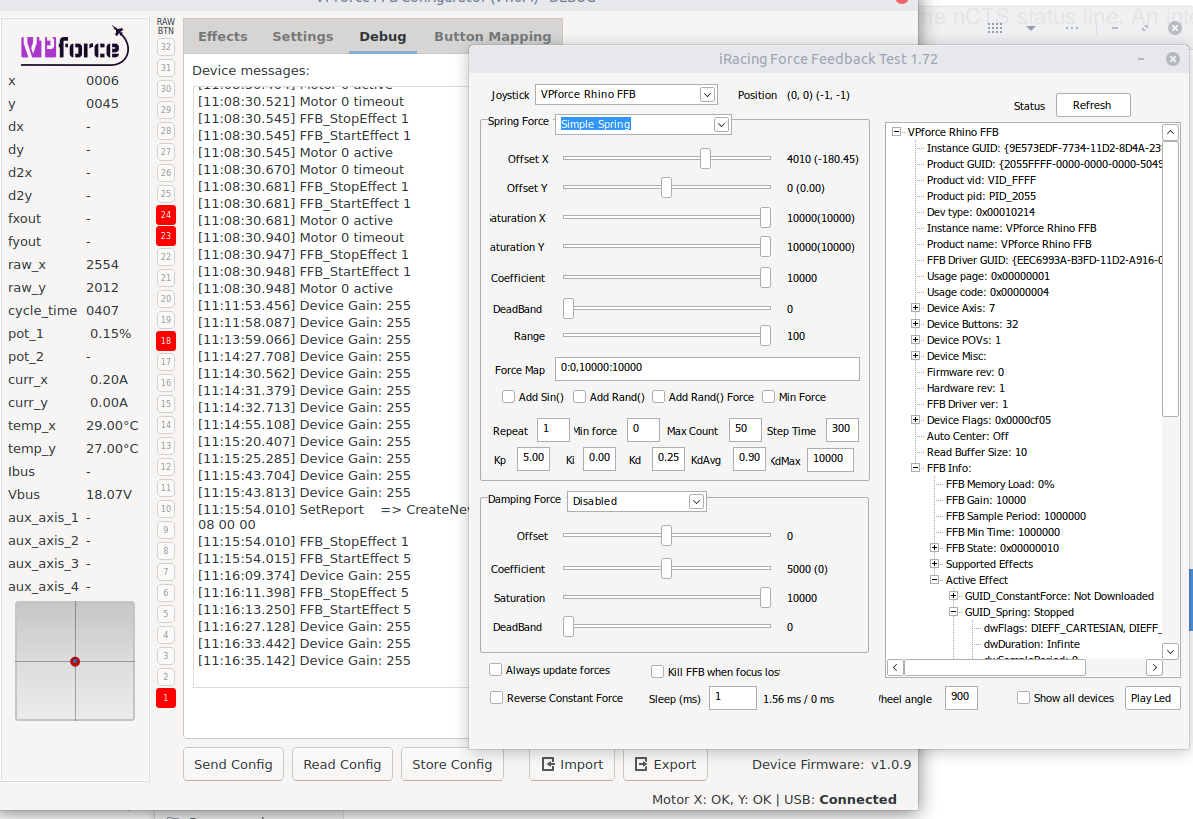This screenshot has width=1193, height=819.
Task: Click raw button indicator 10
Action: (166, 508)
